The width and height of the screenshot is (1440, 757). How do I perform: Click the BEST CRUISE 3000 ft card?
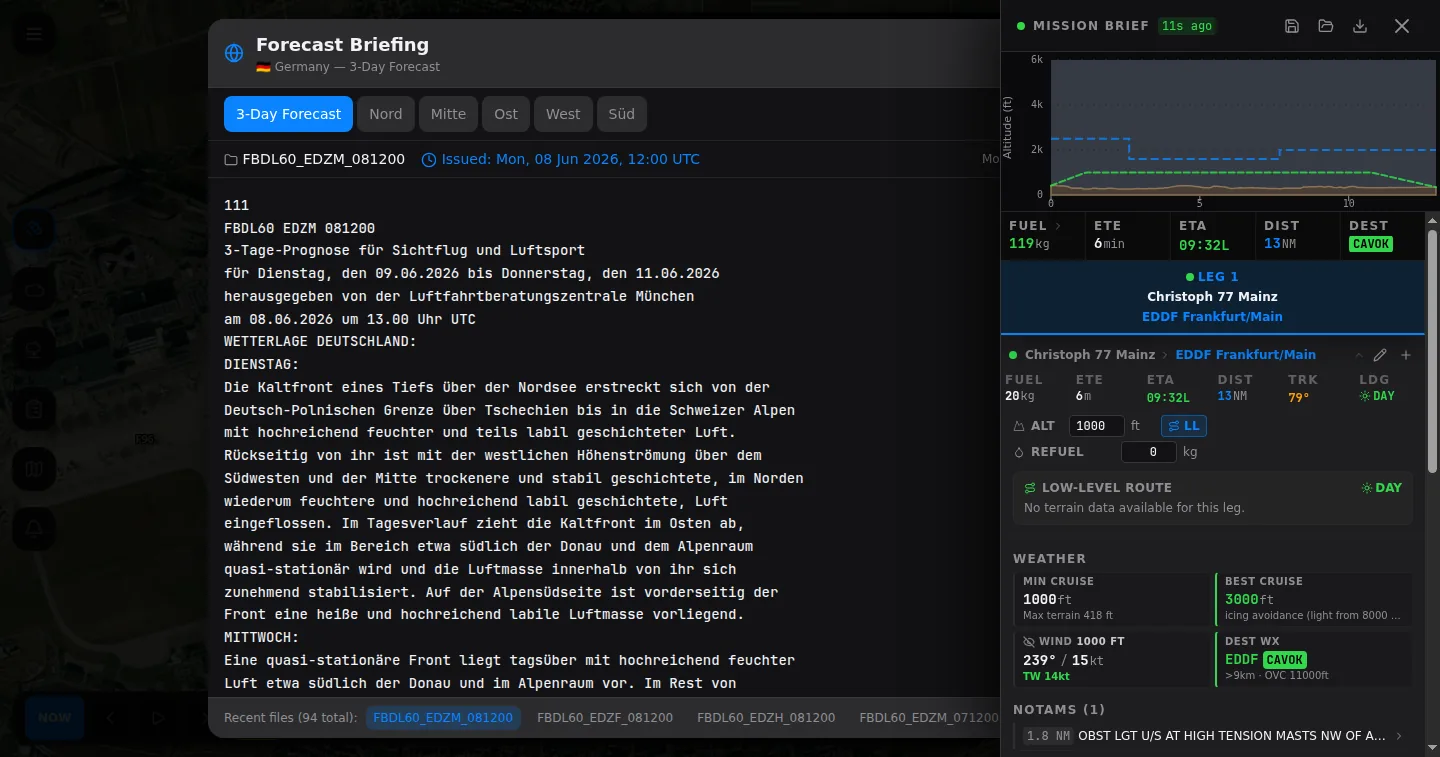pyautogui.click(x=1313, y=600)
